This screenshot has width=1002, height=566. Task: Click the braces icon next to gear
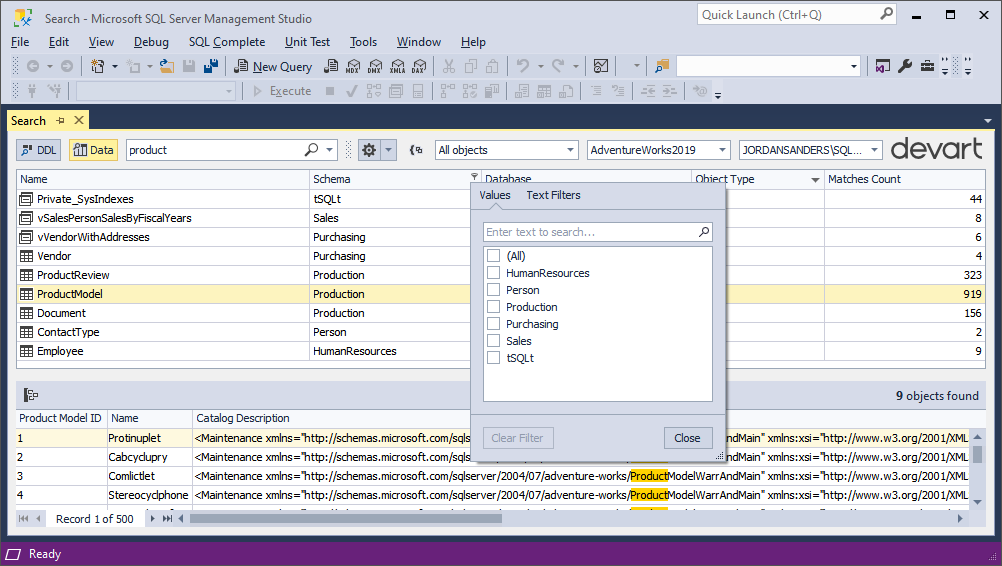point(416,150)
